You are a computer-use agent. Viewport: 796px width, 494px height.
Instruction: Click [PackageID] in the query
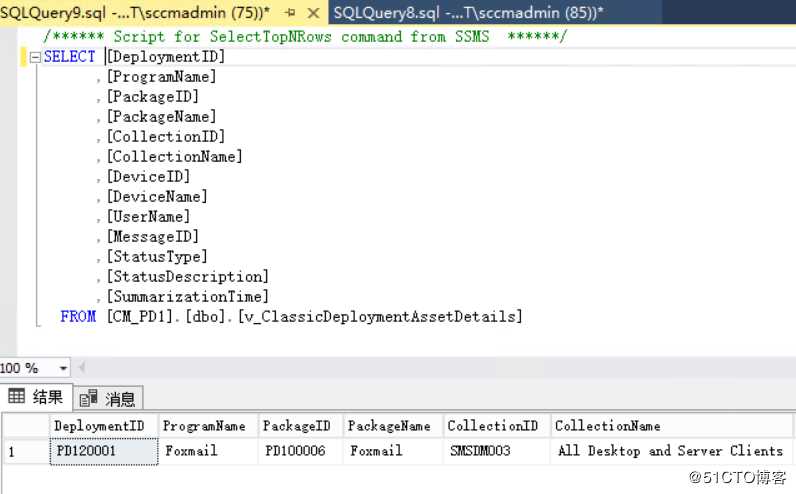click(152, 96)
